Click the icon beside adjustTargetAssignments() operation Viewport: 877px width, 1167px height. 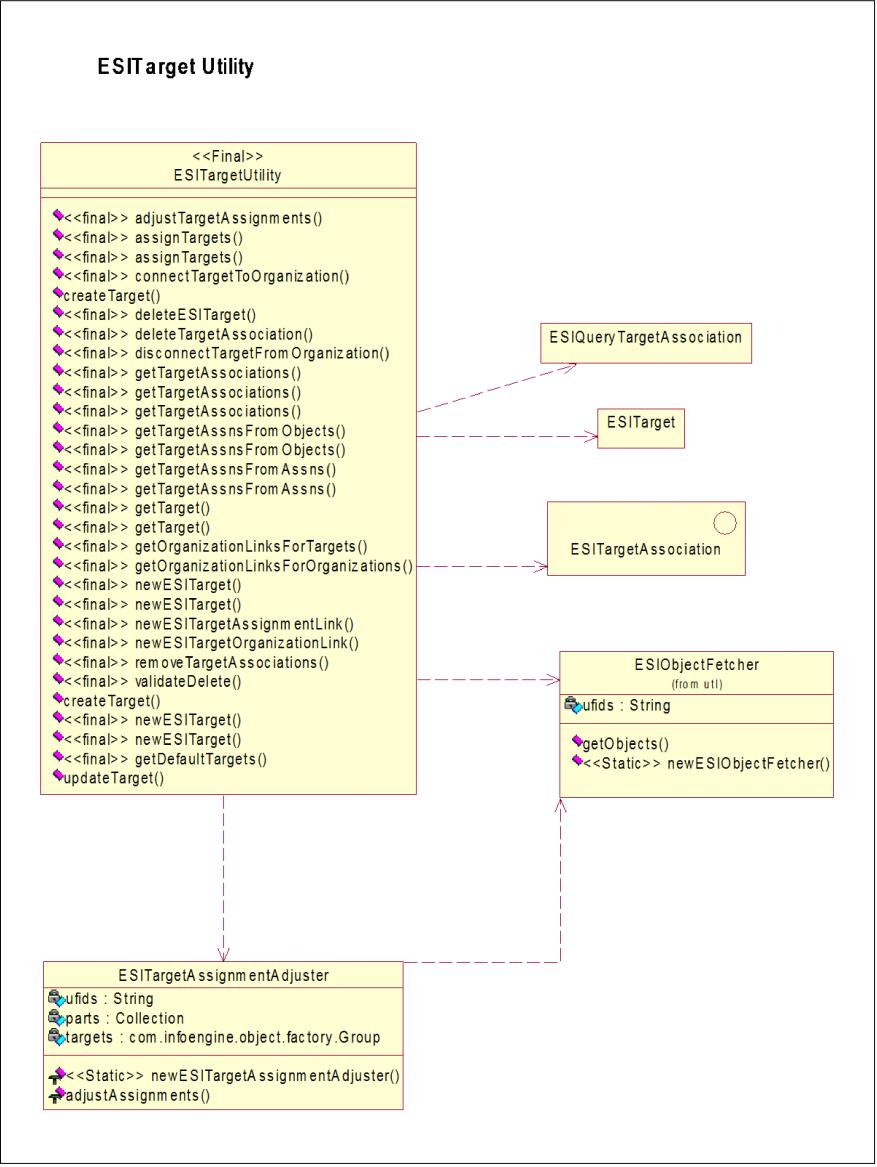(x=58, y=217)
